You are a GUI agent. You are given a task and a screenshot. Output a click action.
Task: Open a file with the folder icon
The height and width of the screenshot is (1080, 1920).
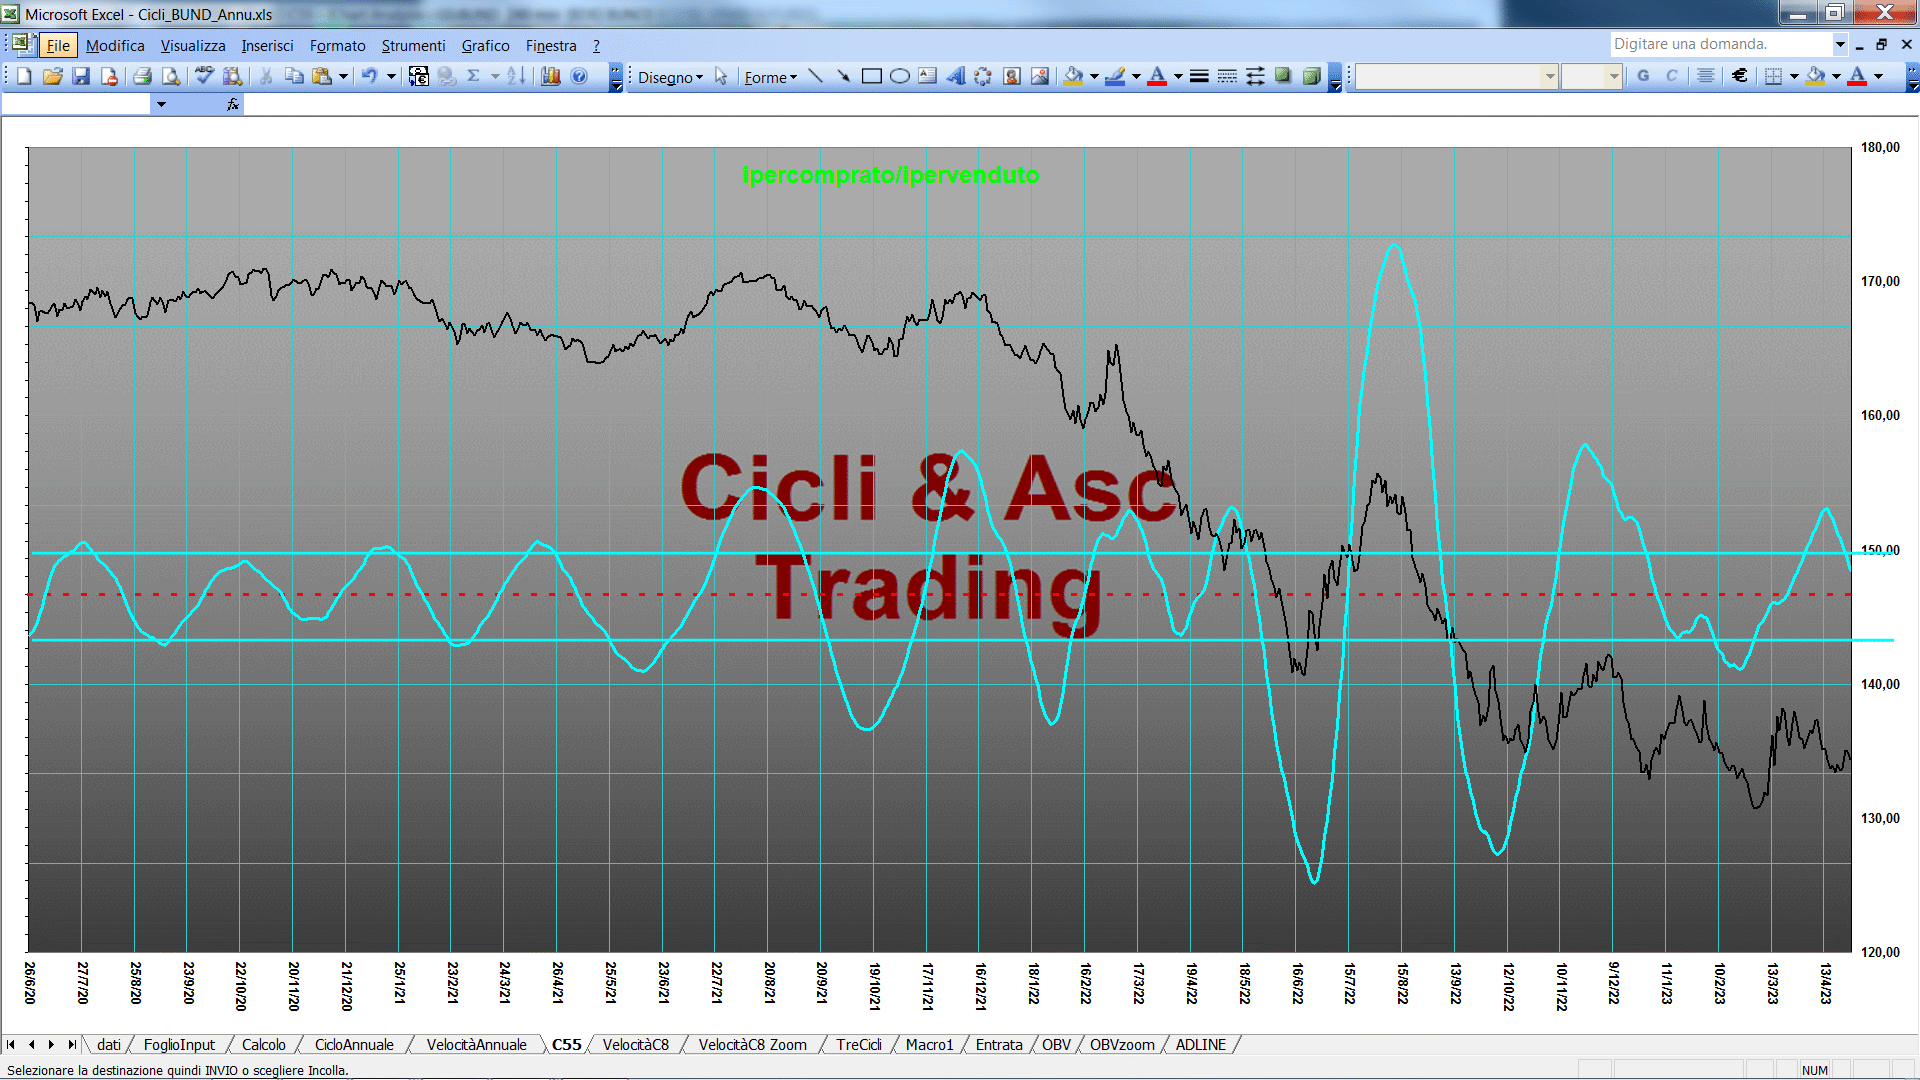[x=53, y=76]
